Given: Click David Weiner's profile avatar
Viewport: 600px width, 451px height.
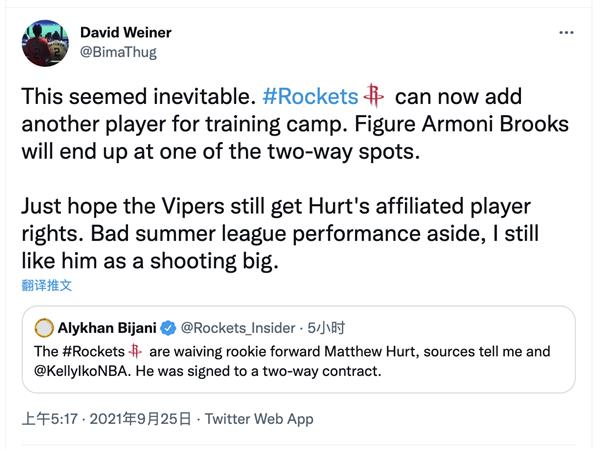Looking at the screenshot, I should [x=44, y=42].
